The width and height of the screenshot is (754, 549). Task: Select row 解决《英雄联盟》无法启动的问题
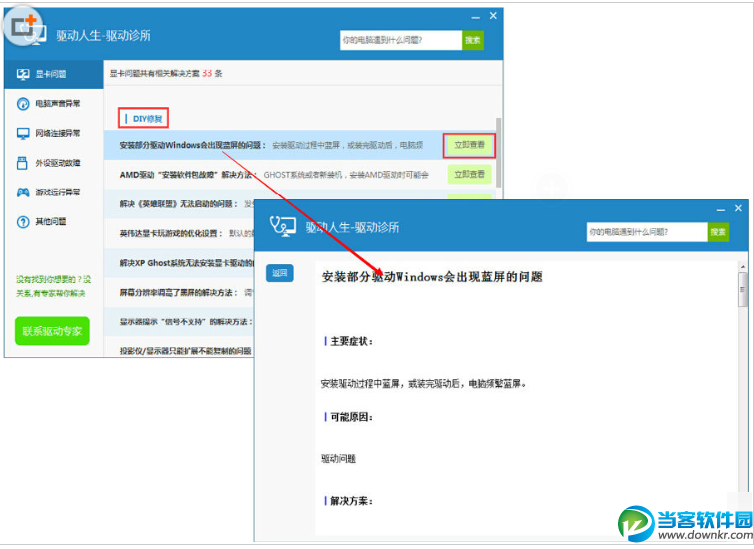(179, 204)
